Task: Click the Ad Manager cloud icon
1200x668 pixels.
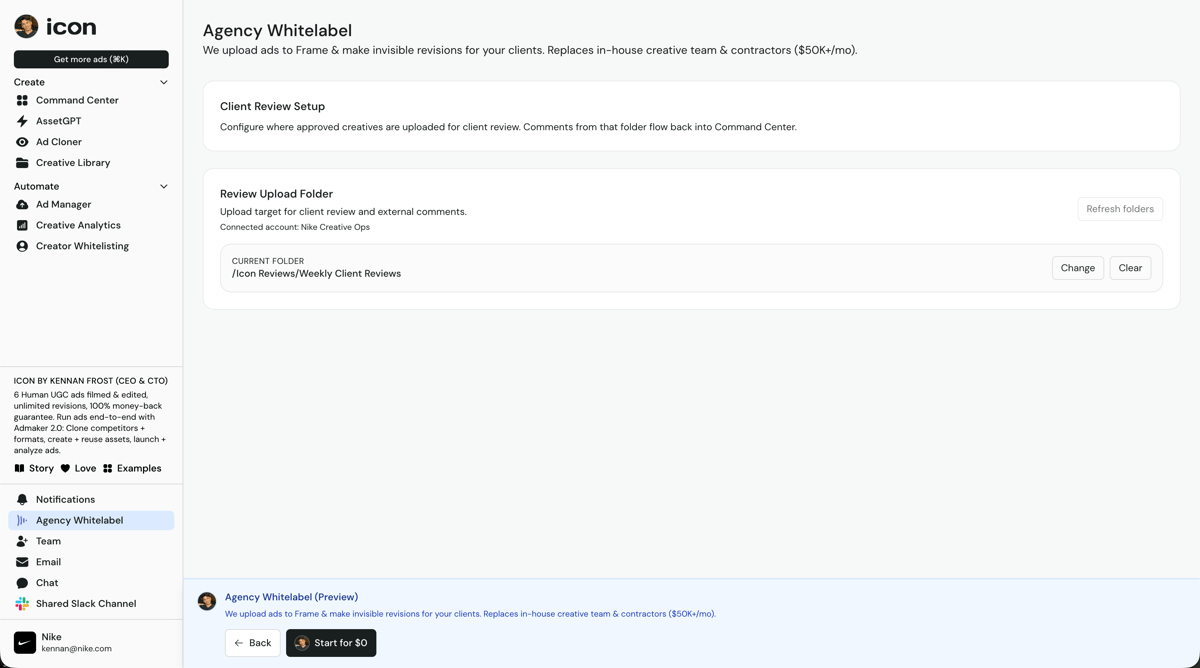Action: pos(22,205)
